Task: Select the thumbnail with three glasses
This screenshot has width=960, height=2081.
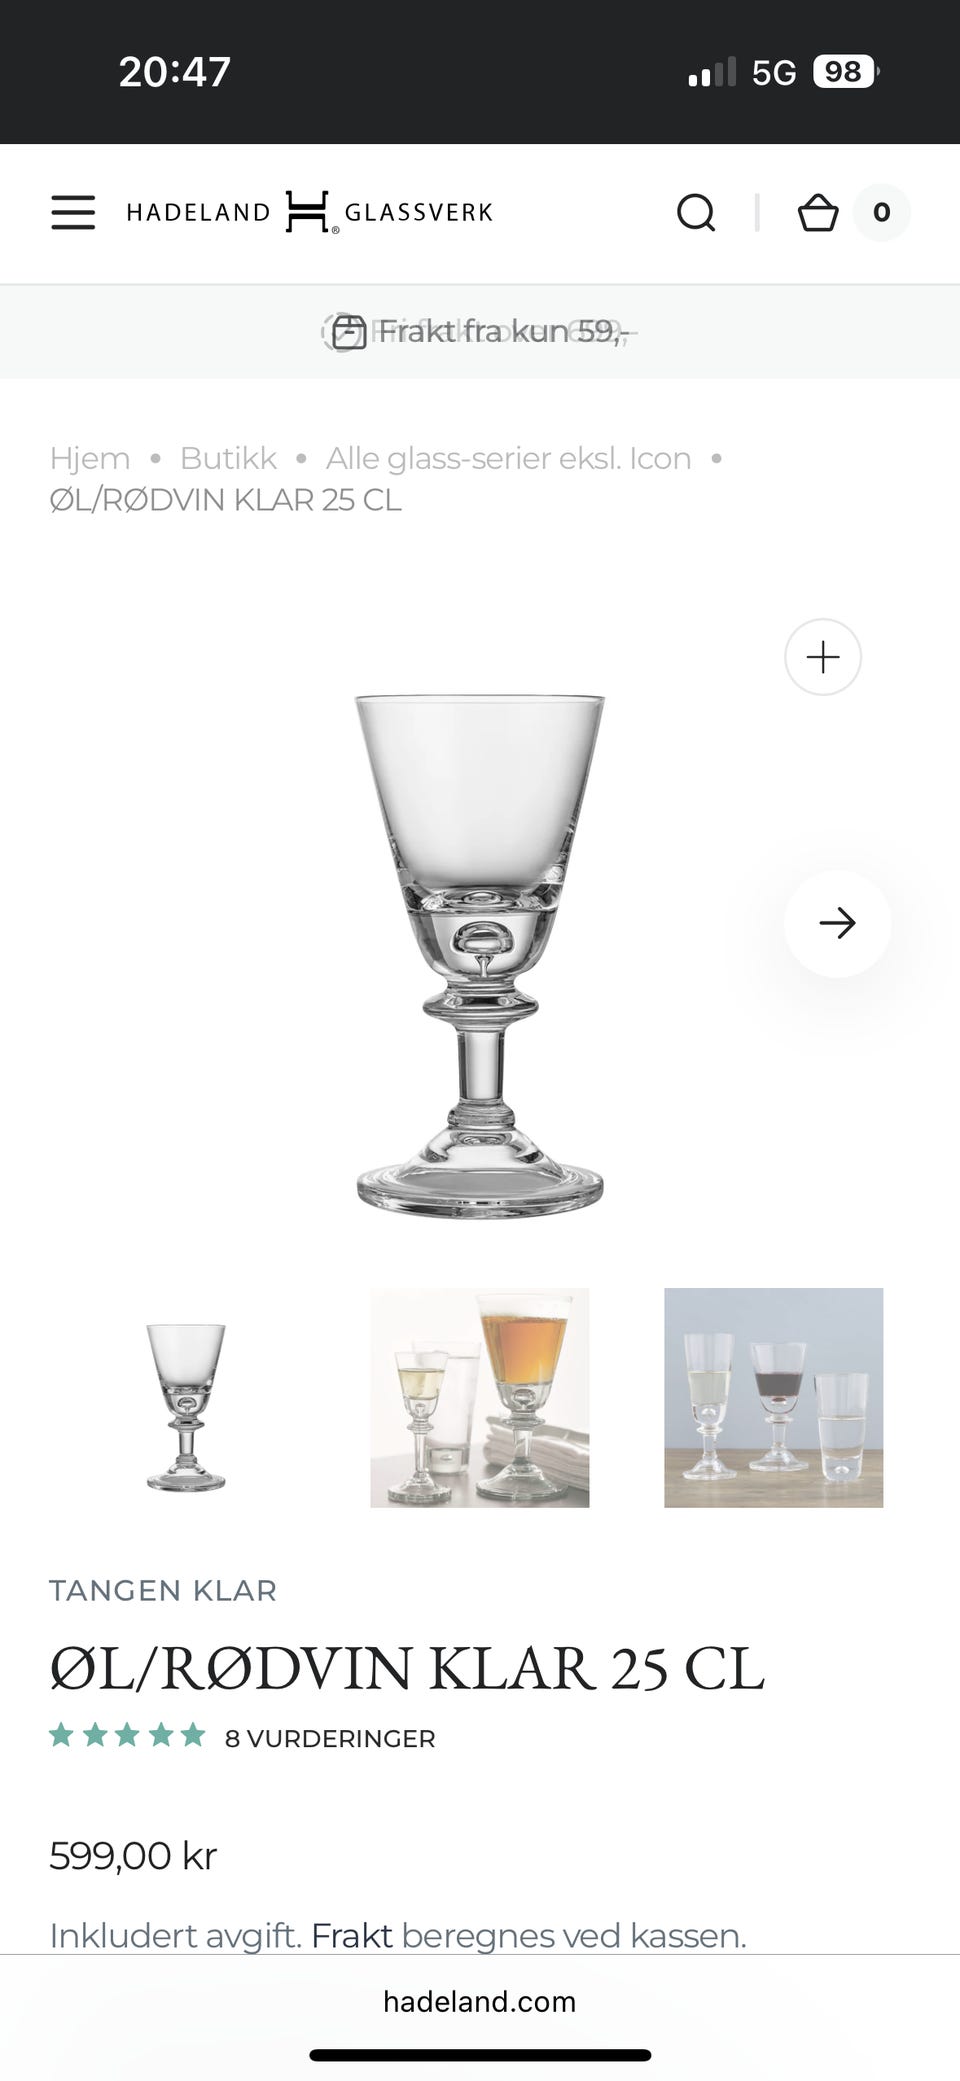Action: point(774,1398)
